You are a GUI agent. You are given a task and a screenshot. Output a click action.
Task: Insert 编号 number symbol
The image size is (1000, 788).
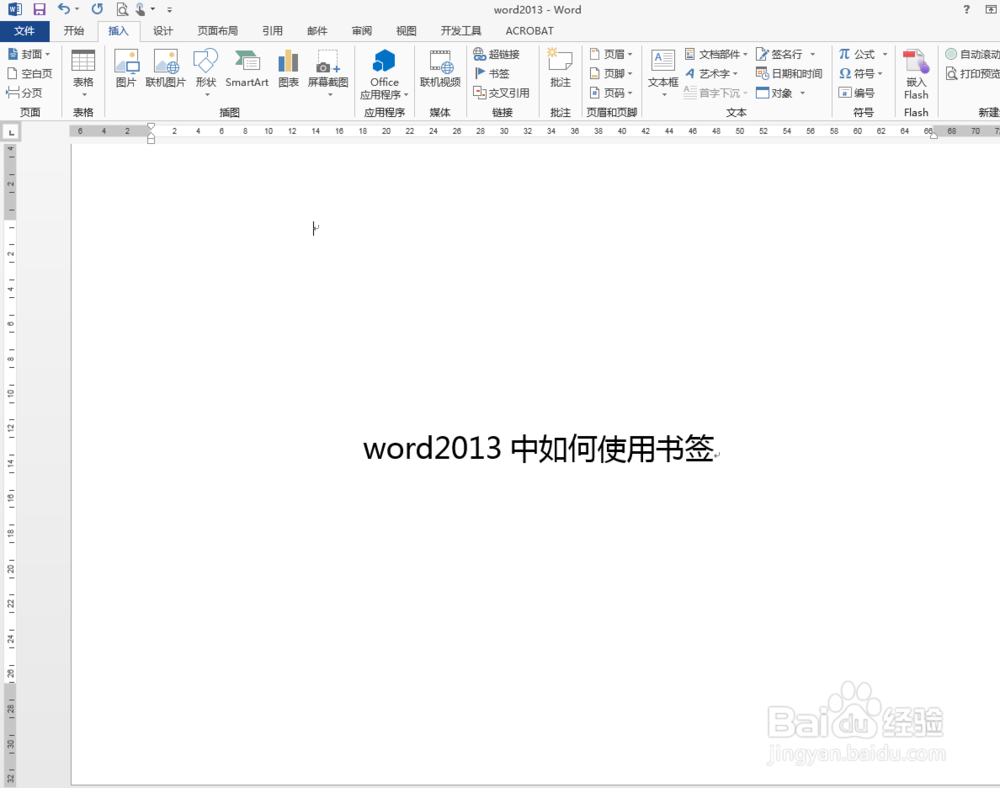click(857, 93)
